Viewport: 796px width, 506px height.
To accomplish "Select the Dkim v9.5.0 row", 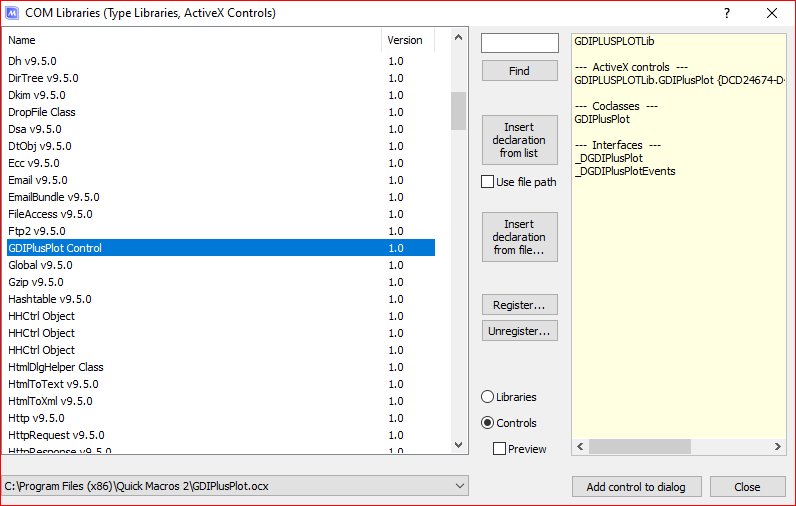I will [x=221, y=95].
